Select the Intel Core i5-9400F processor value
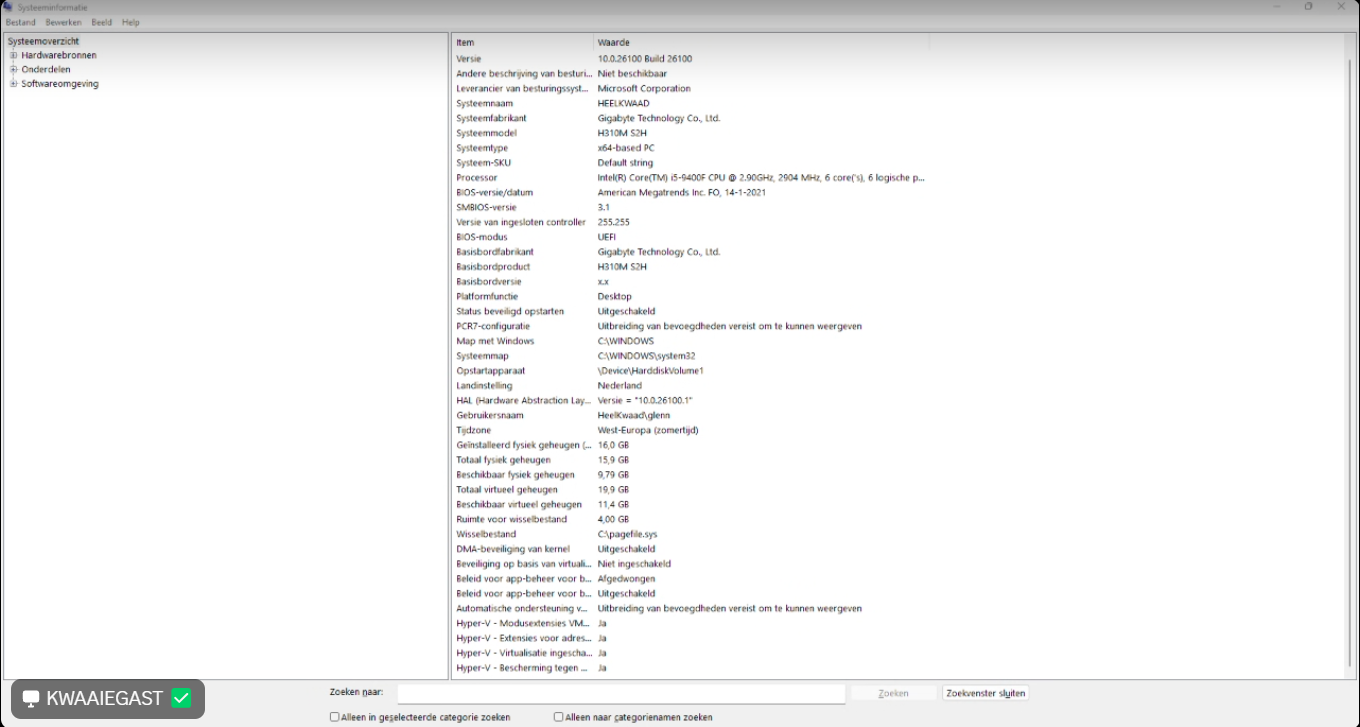The image size is (1360, 727). pyautogui.click(x=761, y=178)
